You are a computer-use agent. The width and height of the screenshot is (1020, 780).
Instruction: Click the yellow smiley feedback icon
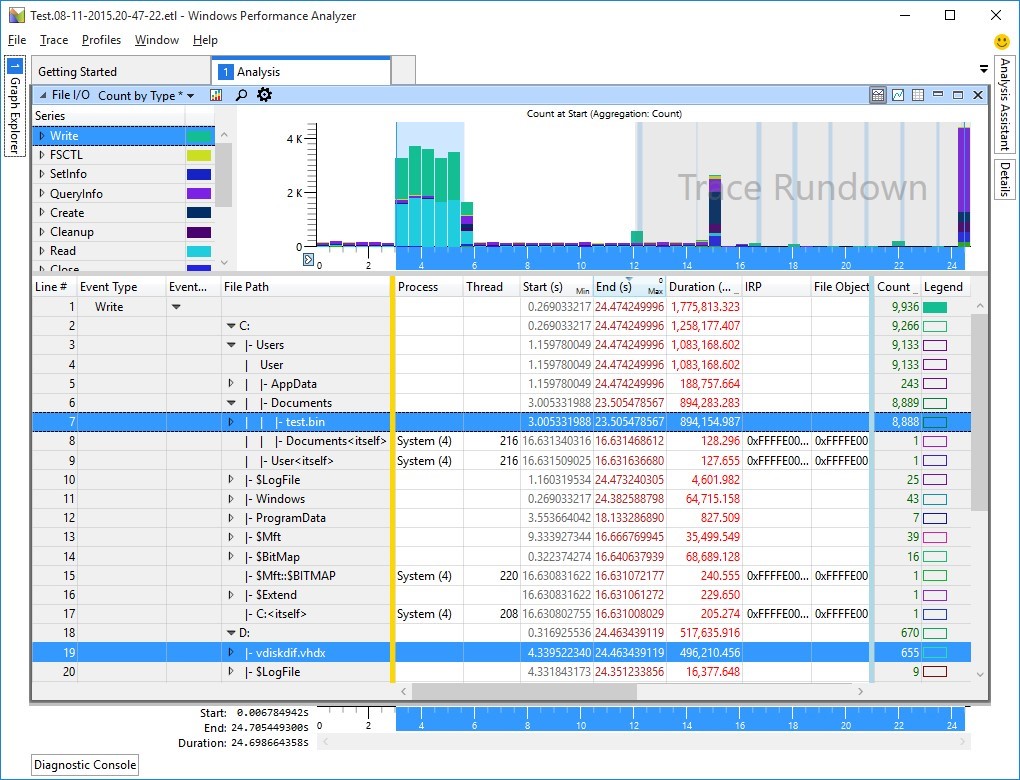tap(1001, 42)
